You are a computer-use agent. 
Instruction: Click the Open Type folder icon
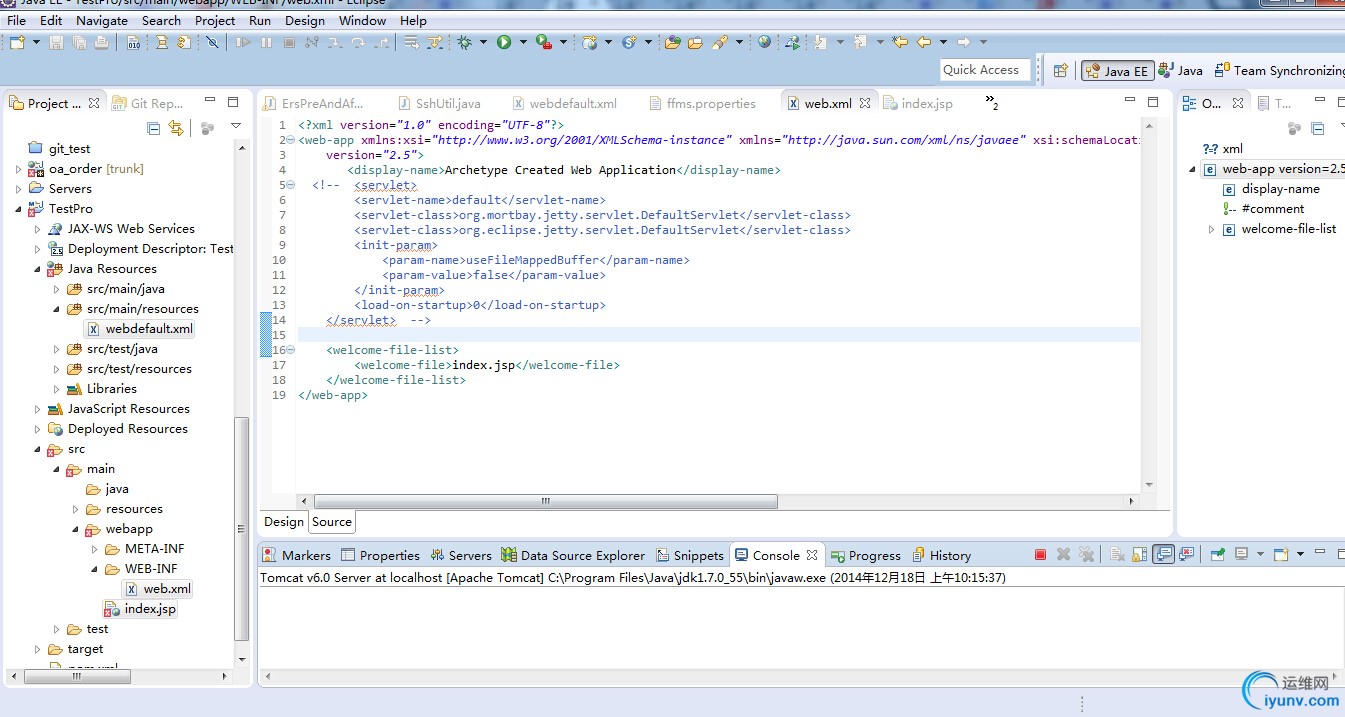[672, 42]
